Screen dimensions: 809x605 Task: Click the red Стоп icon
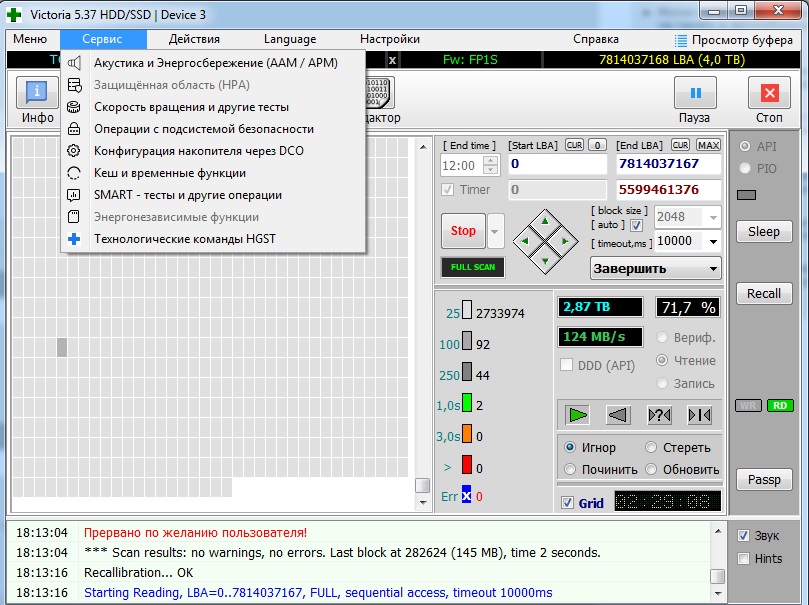pyautogui.click(x=769, y=93)
